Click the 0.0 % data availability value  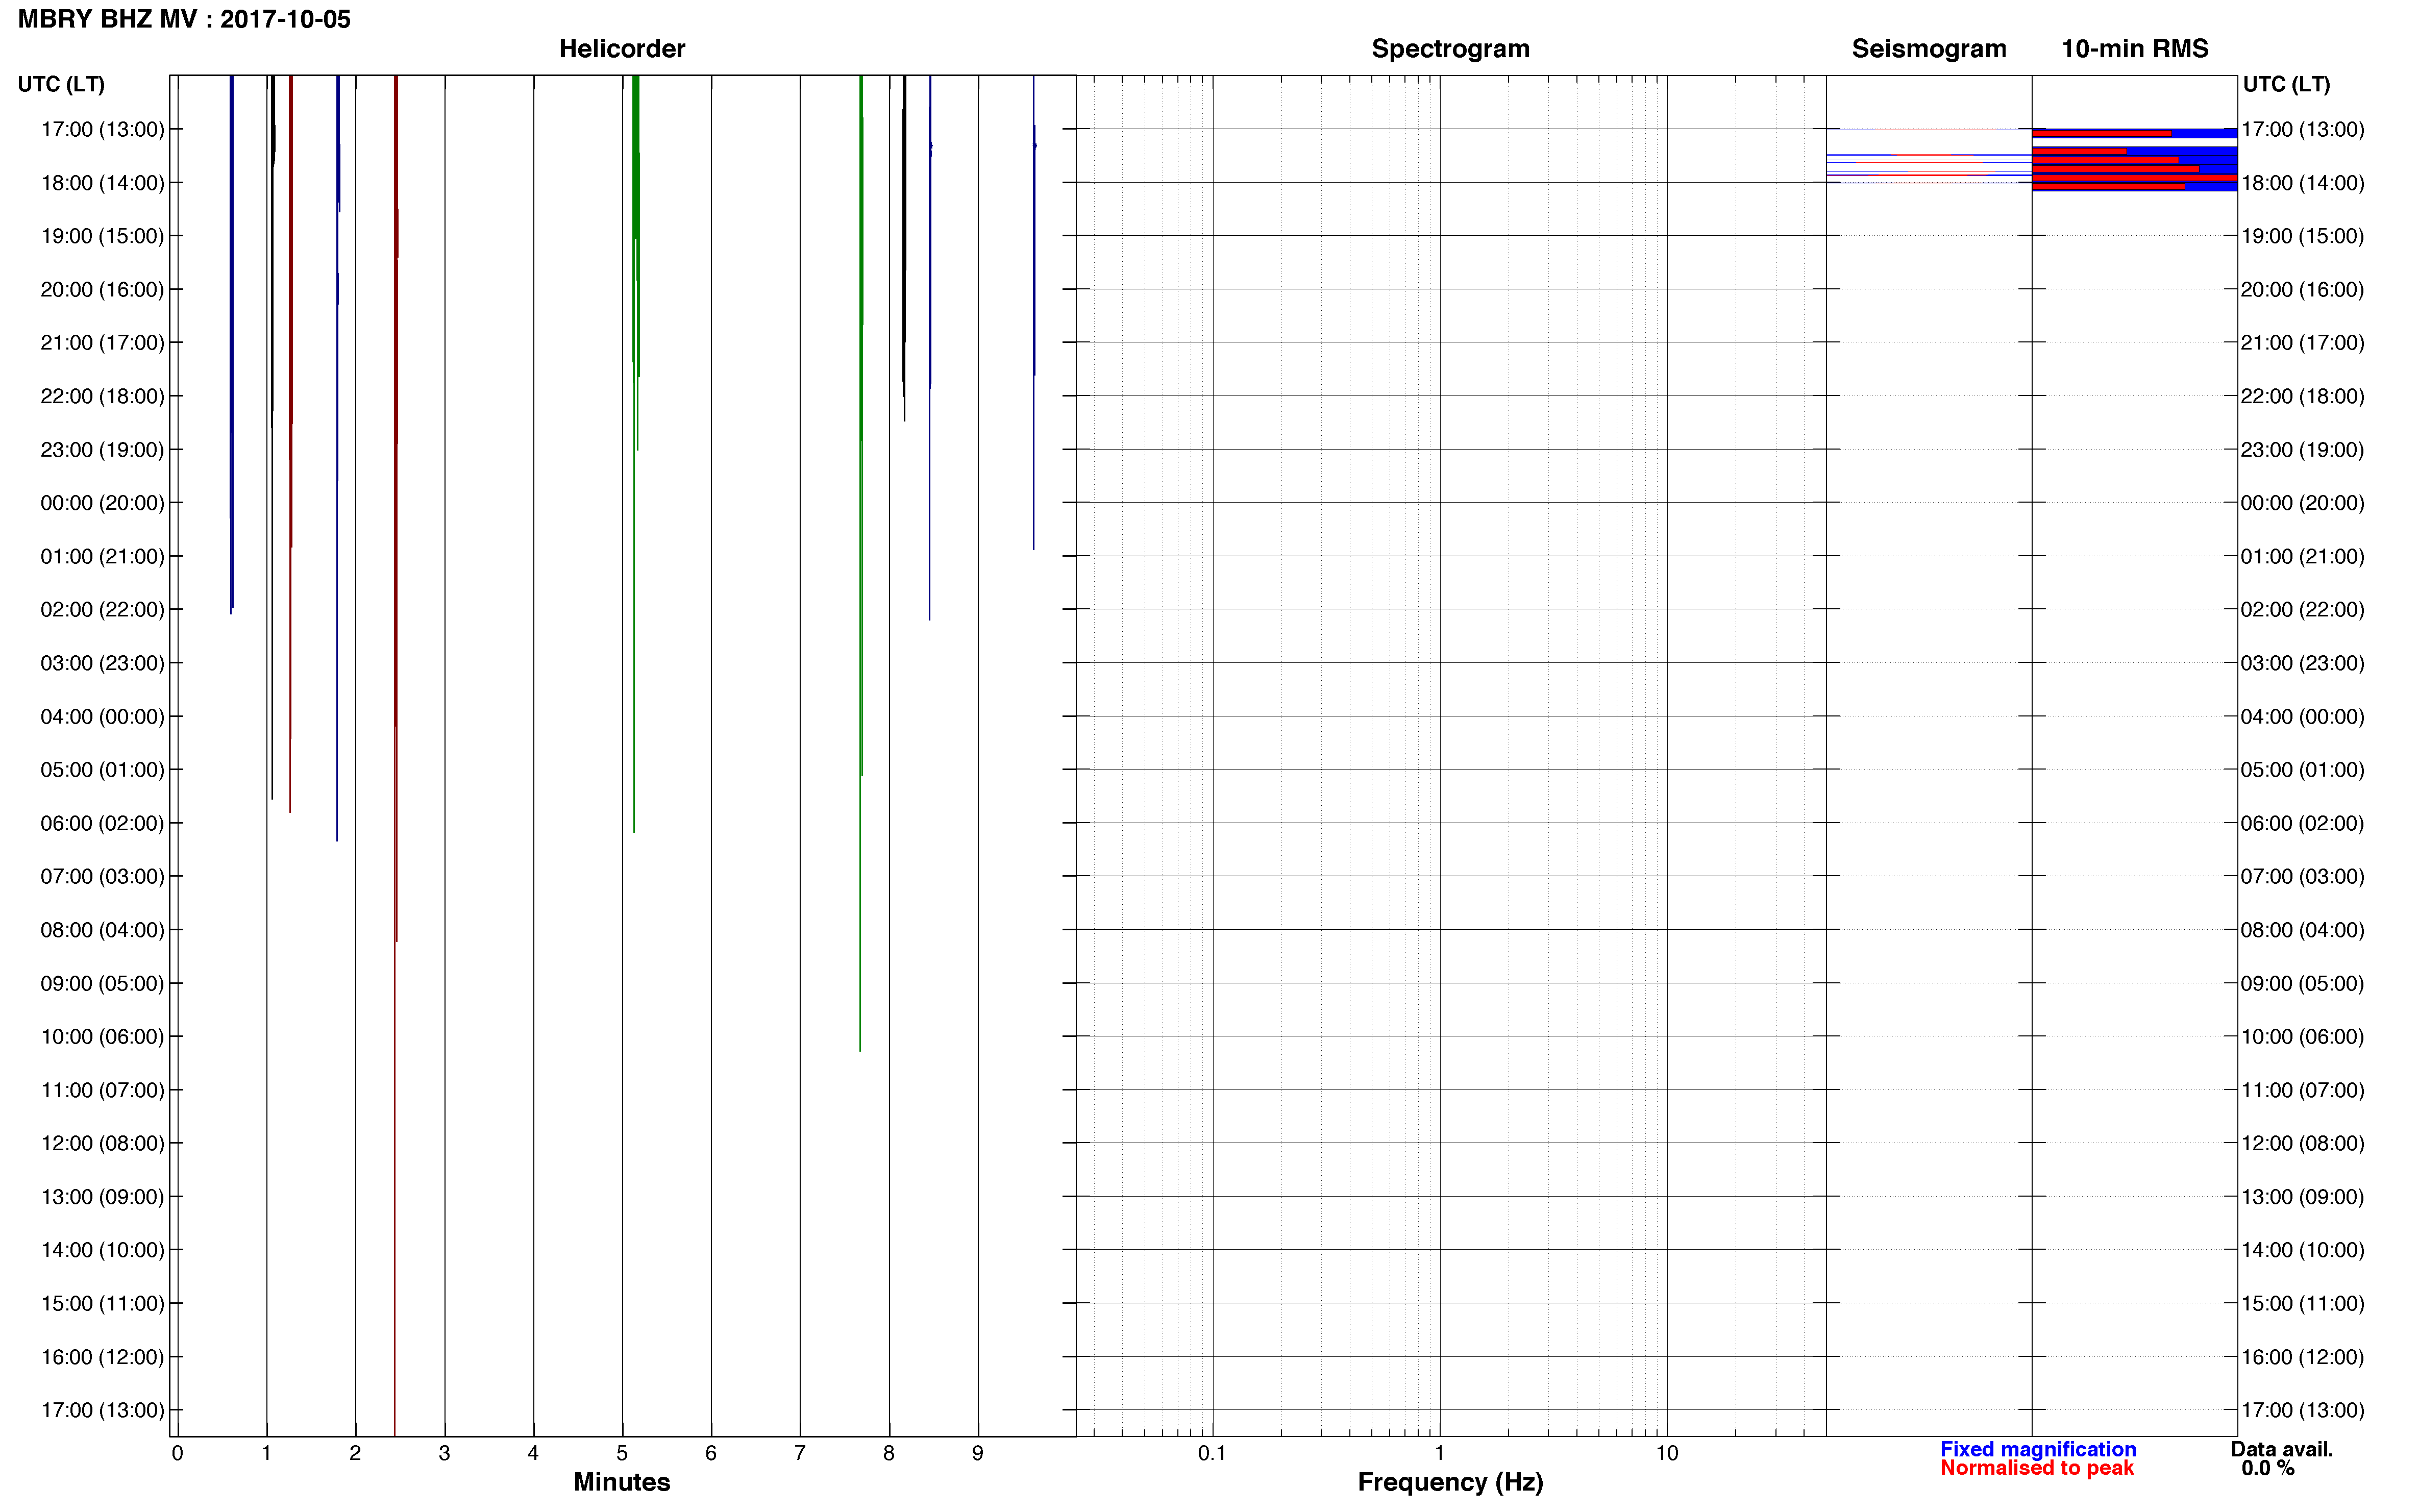pos(2268,1468)
